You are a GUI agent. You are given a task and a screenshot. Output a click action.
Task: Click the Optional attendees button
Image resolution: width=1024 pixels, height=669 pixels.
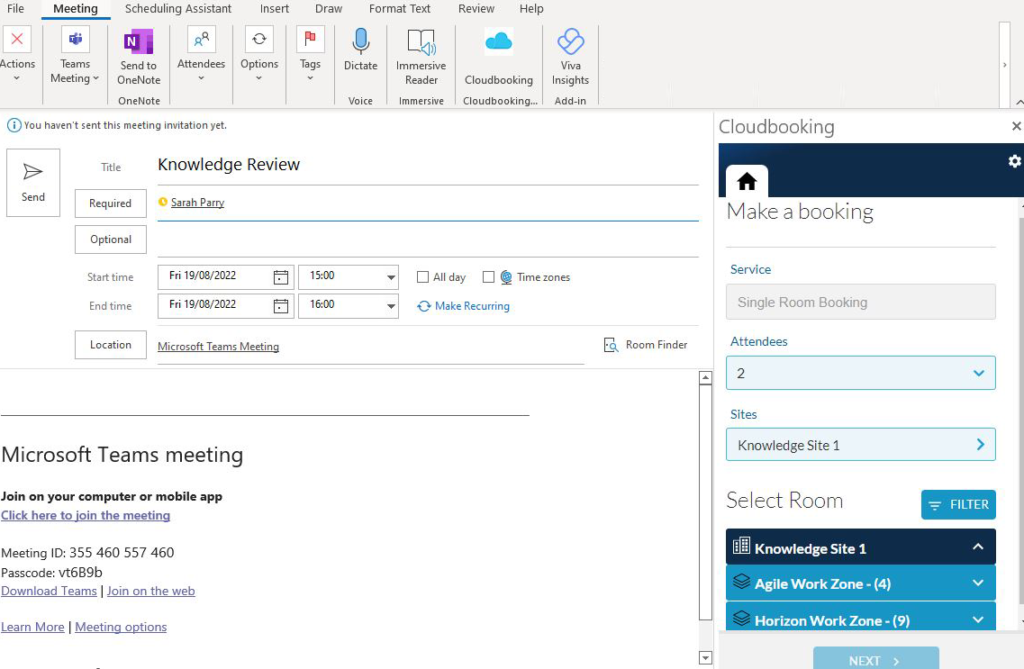pyautogui.click(x=110, y=239)
